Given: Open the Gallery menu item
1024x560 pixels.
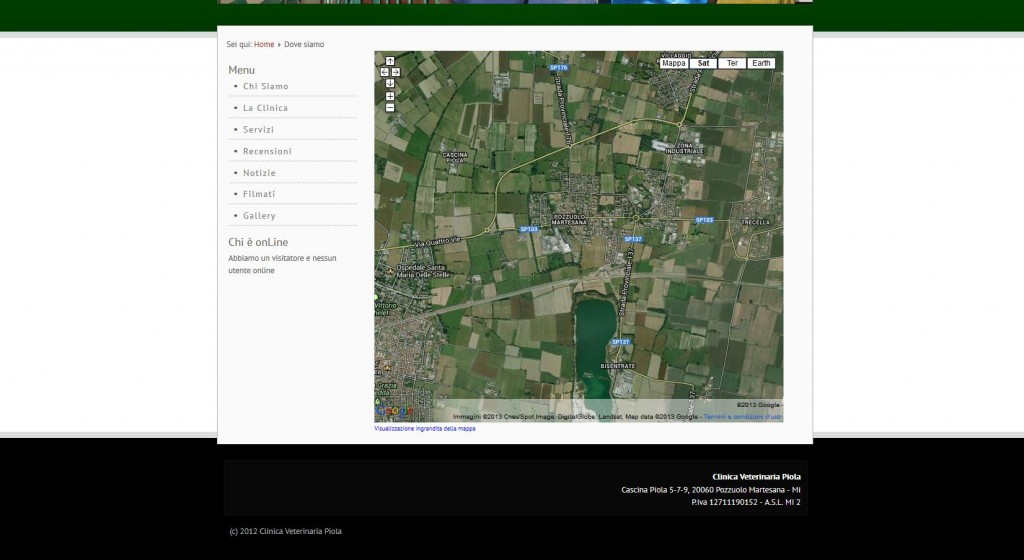Looking at the screenshot, I should pyautogui.click(x=259, y=216).
